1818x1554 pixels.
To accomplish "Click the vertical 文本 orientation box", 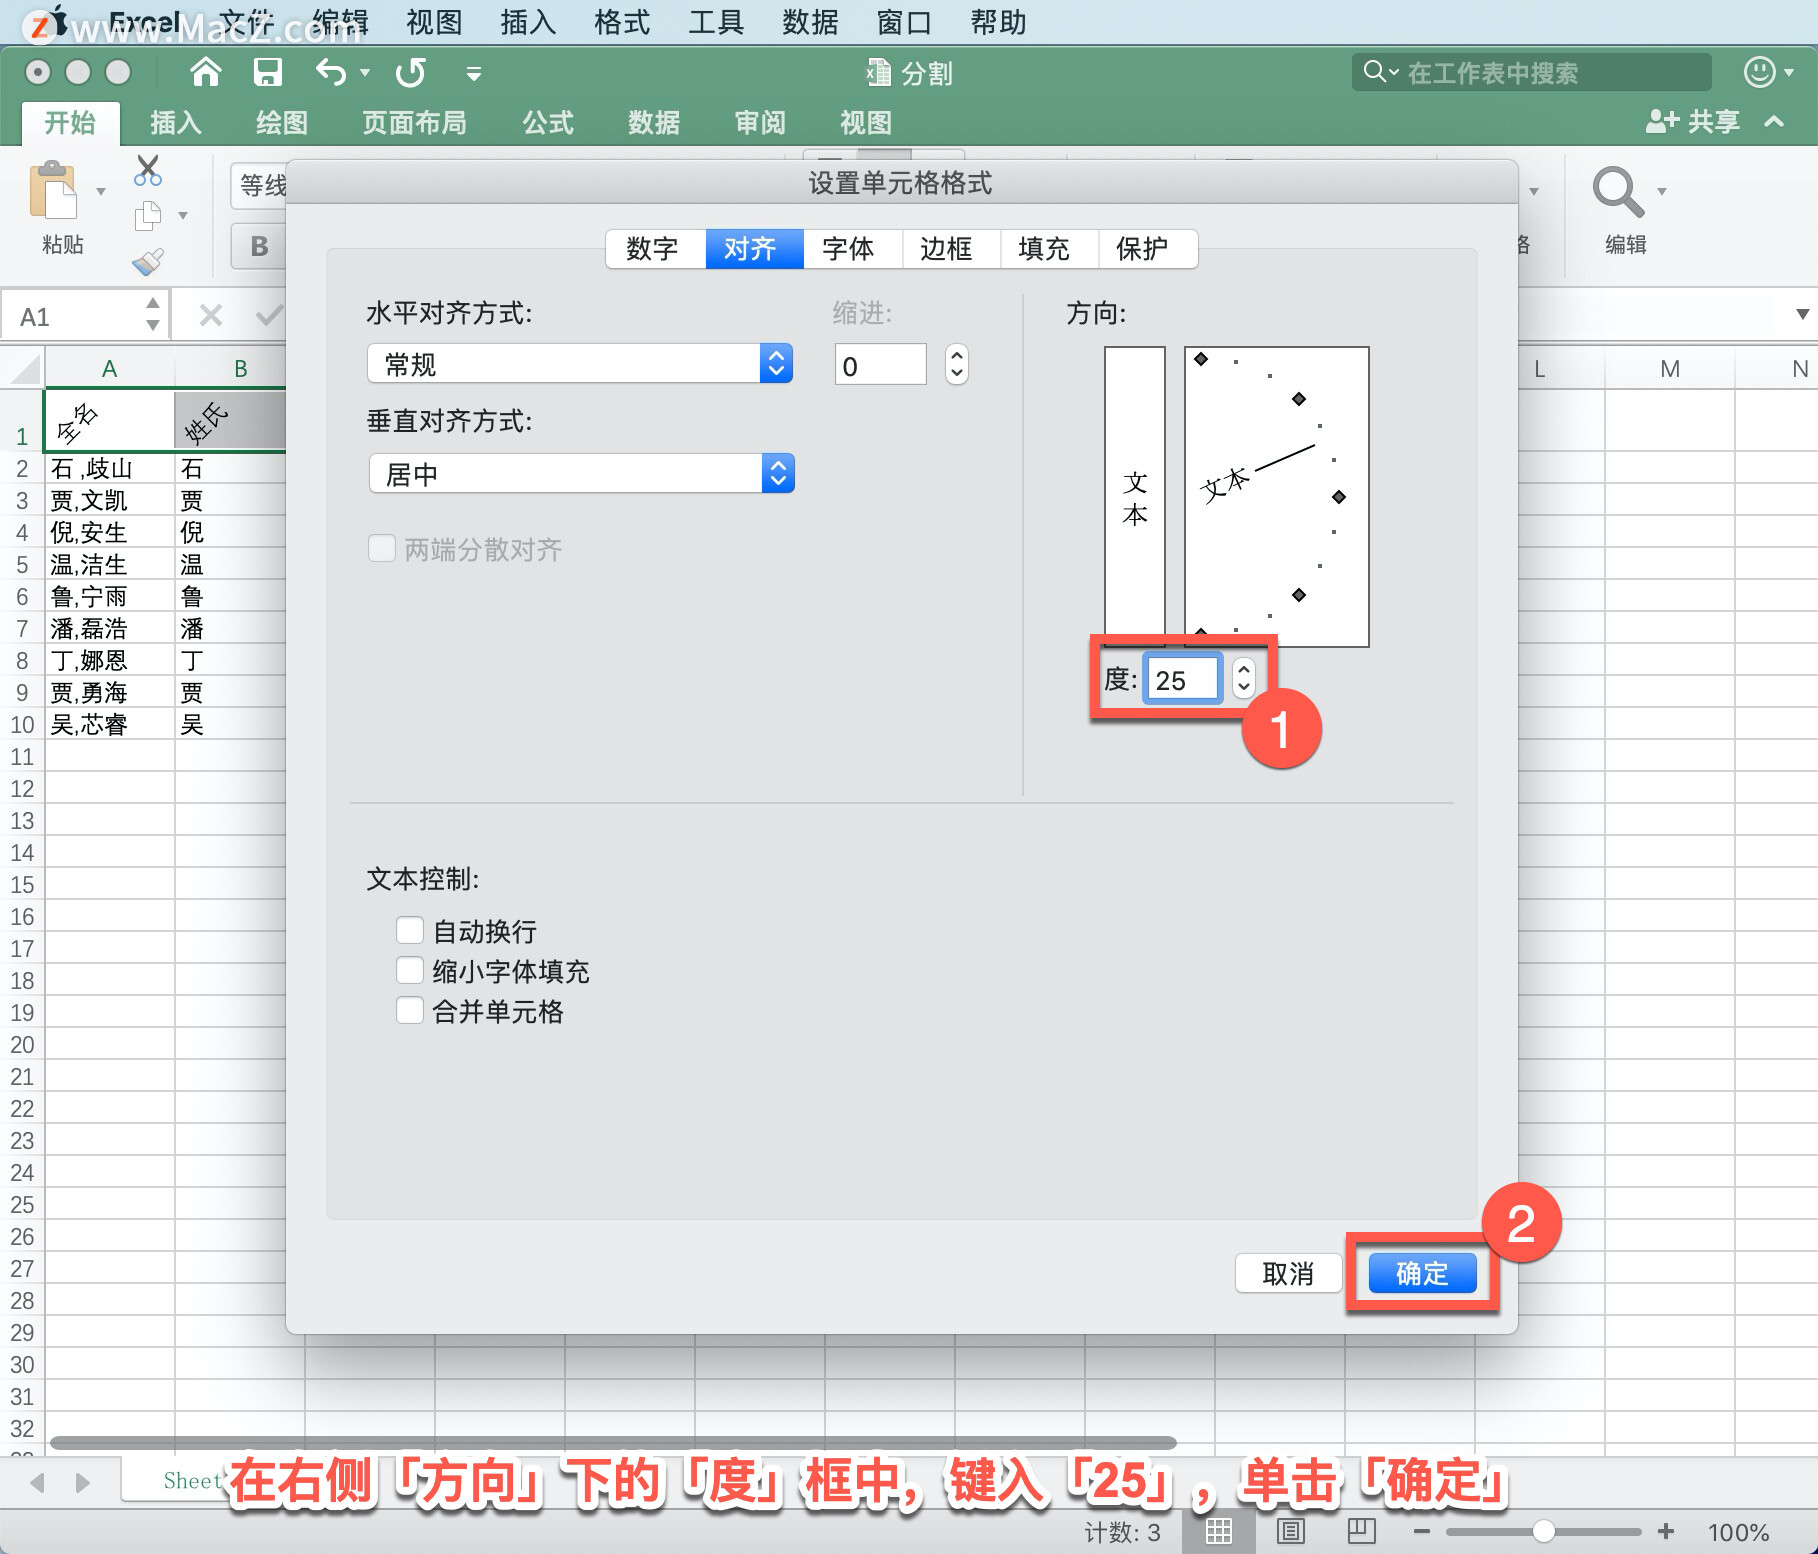I will click(1135, 496).
